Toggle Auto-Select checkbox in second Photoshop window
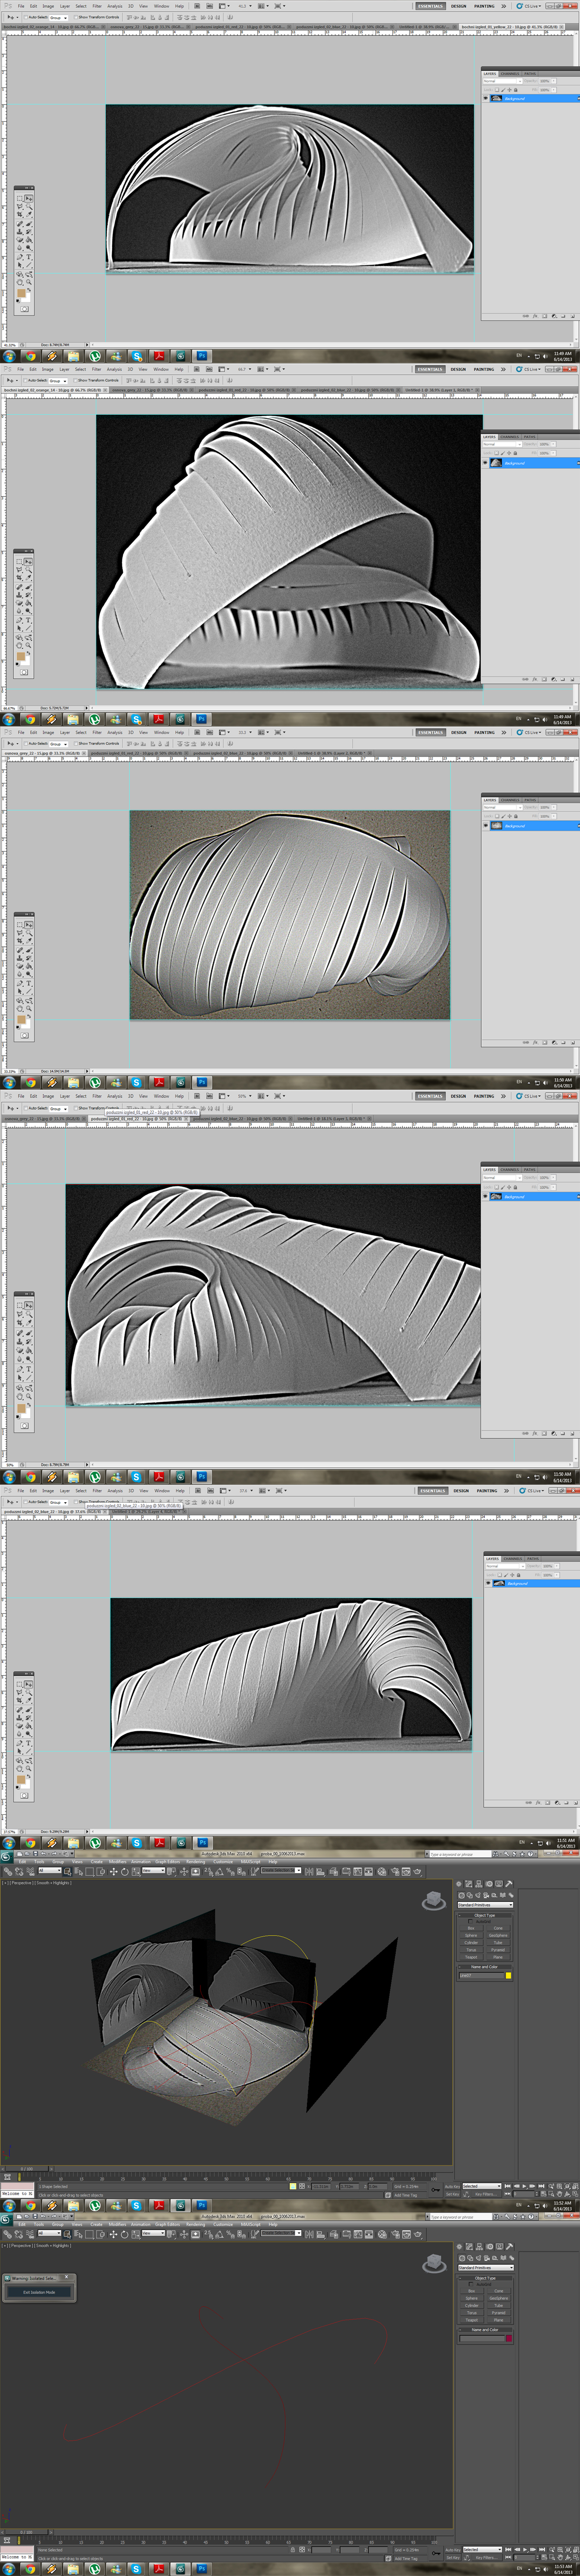 25,380
